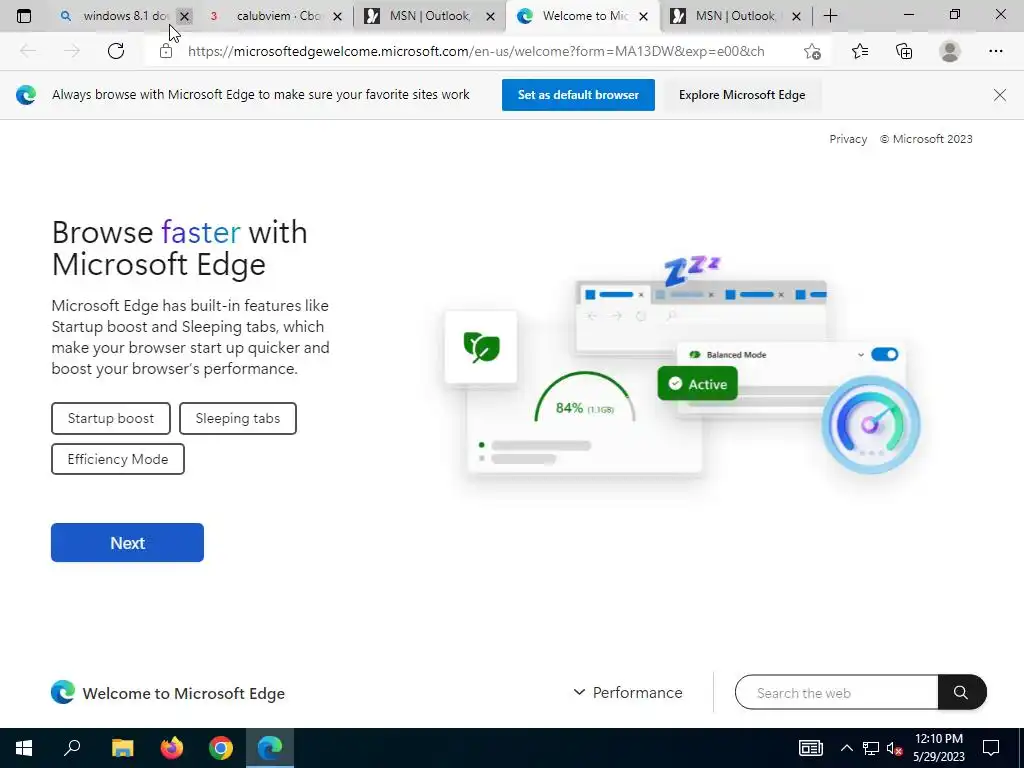Open taskbar search

(x=72, y=748)
